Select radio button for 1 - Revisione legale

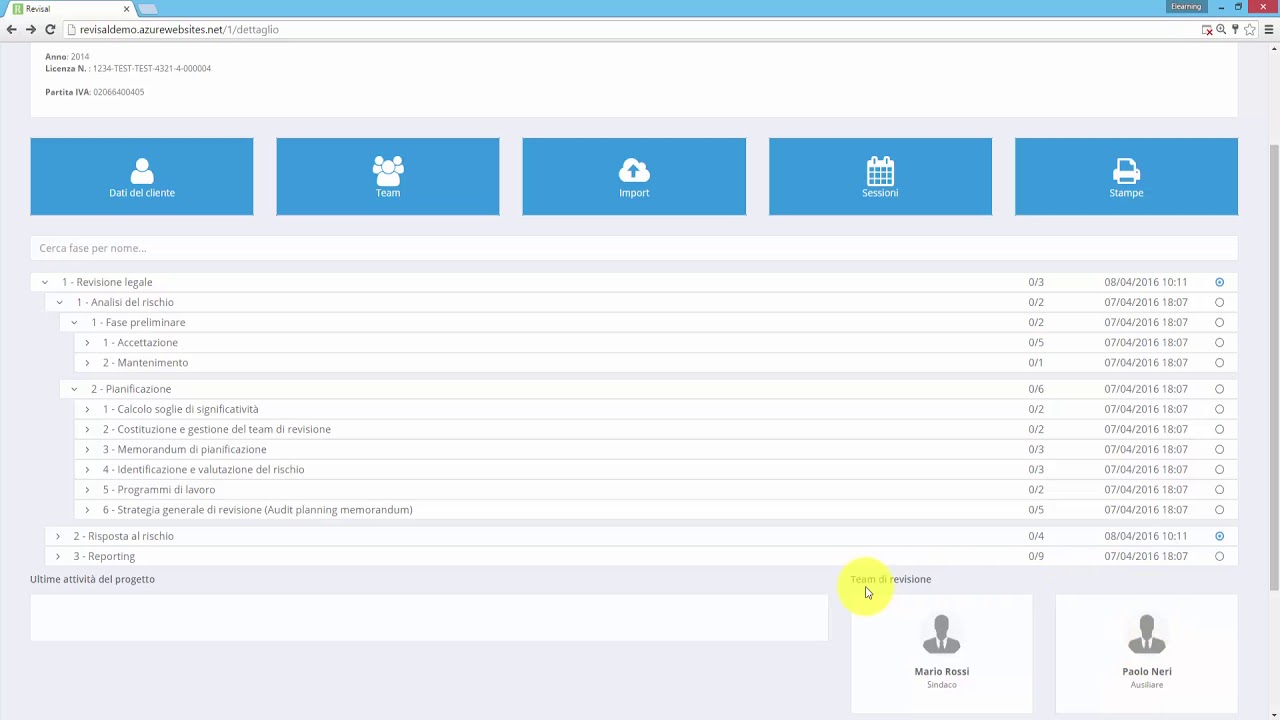[x=1219, y=282]
